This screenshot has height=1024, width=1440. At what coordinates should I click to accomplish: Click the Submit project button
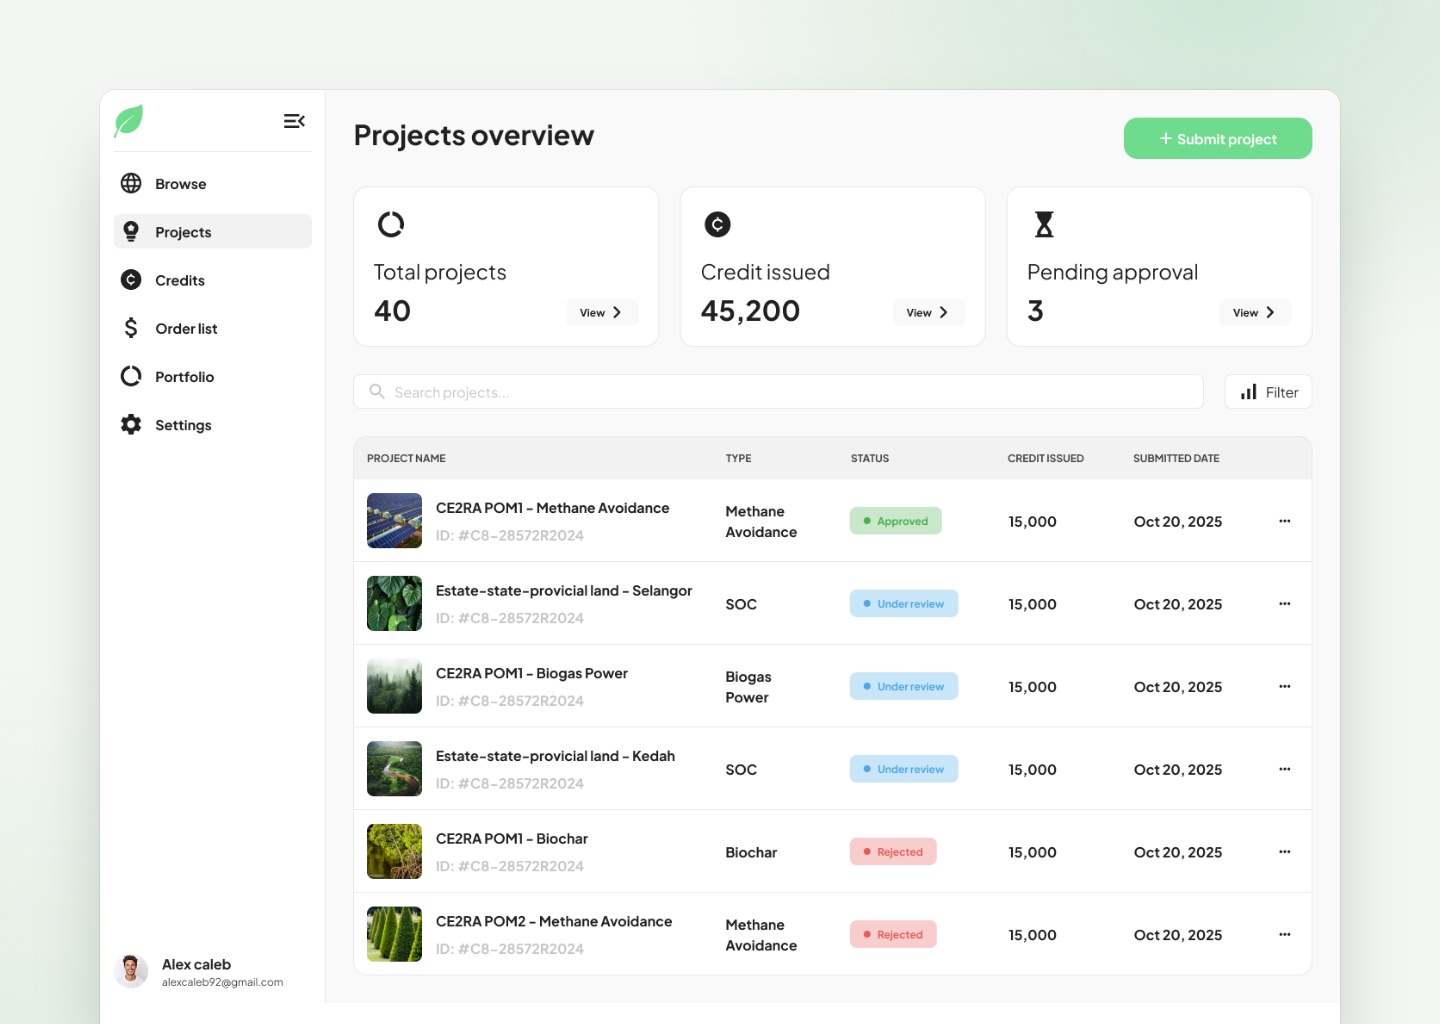click(x=1218, y=139)
